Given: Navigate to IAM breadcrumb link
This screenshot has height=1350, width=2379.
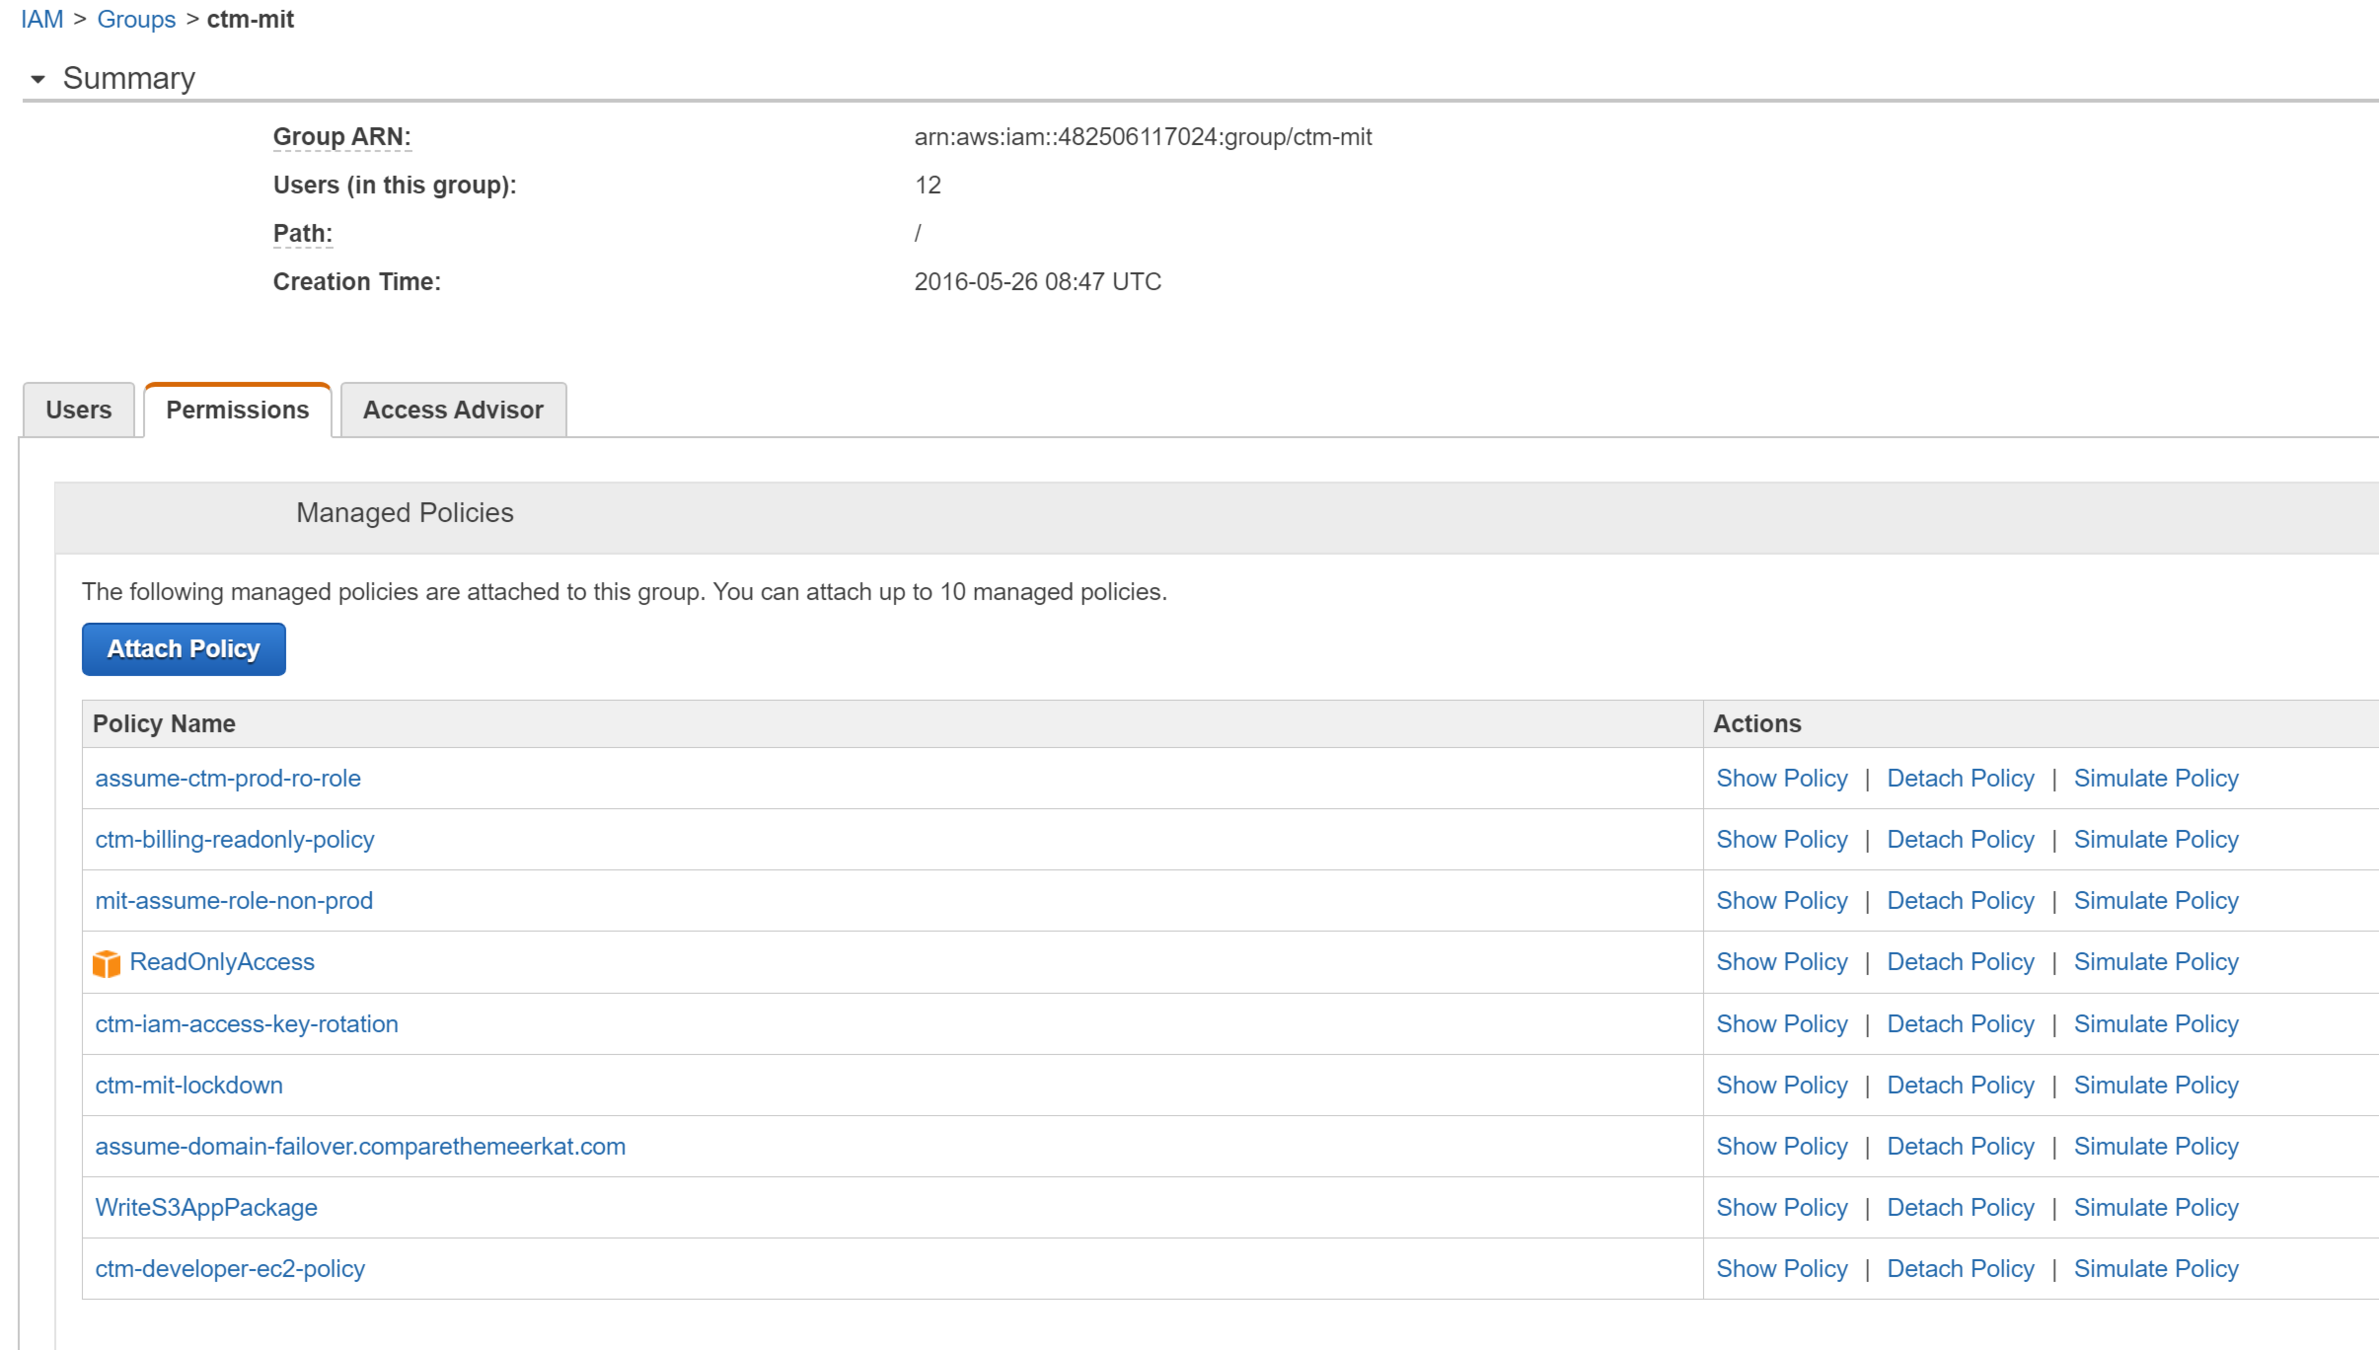Looking at the screenshot, I should pos(41,19).
